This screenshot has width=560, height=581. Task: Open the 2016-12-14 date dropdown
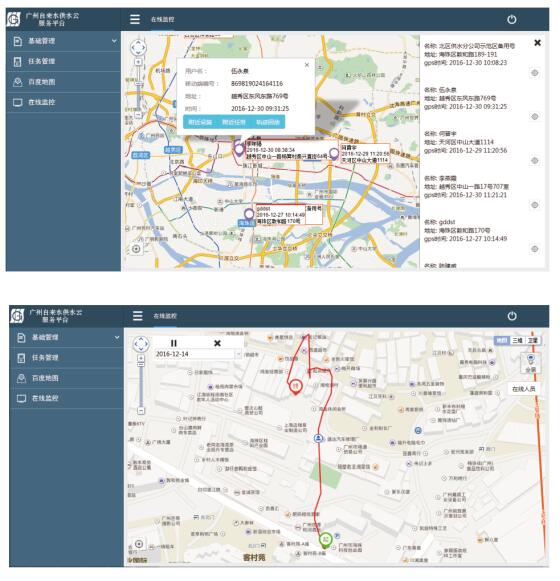click(x=238, y=354)
